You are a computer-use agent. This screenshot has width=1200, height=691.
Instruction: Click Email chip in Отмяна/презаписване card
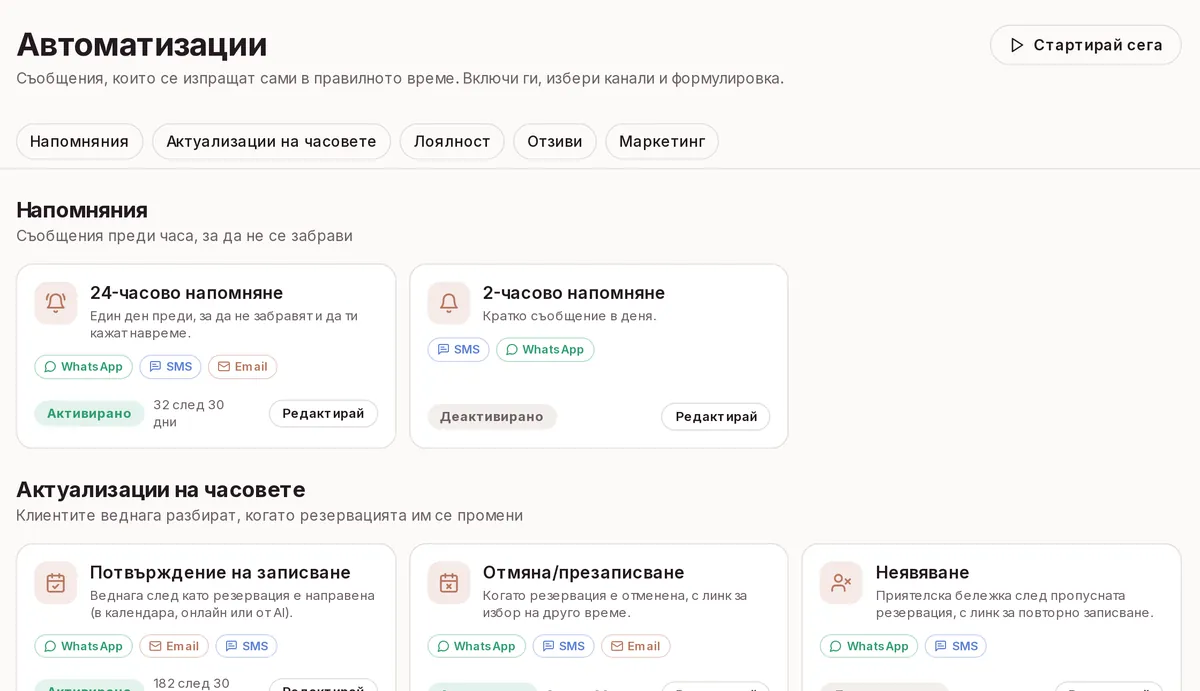click(635, 646)
